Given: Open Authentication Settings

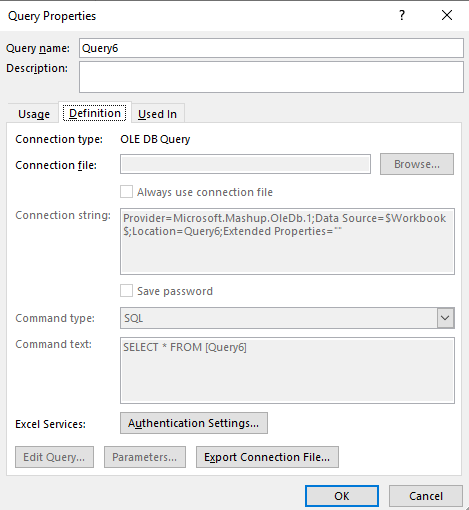Looking at the screenshot, I should click(194, 423).
